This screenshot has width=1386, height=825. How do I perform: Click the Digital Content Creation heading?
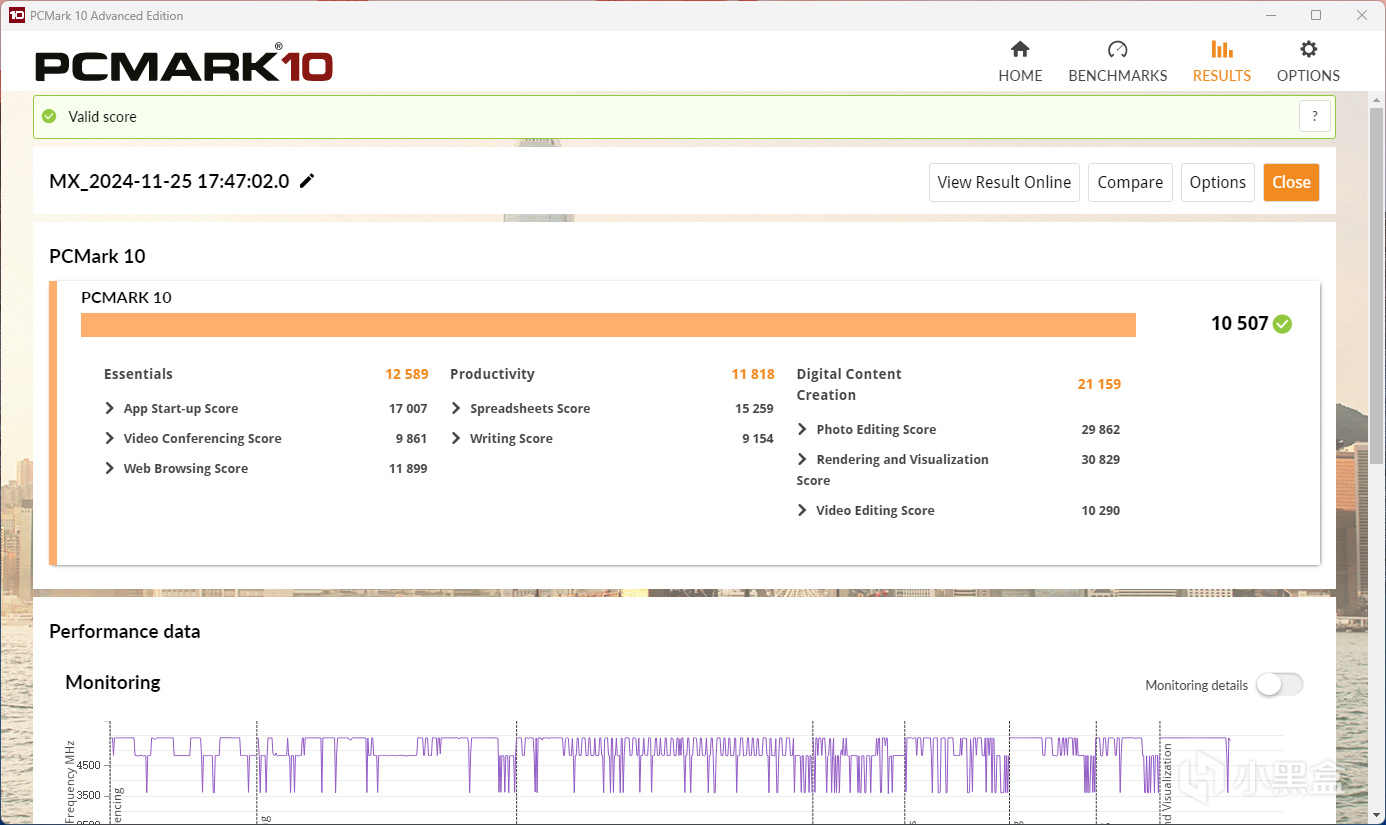click(849, 384)
